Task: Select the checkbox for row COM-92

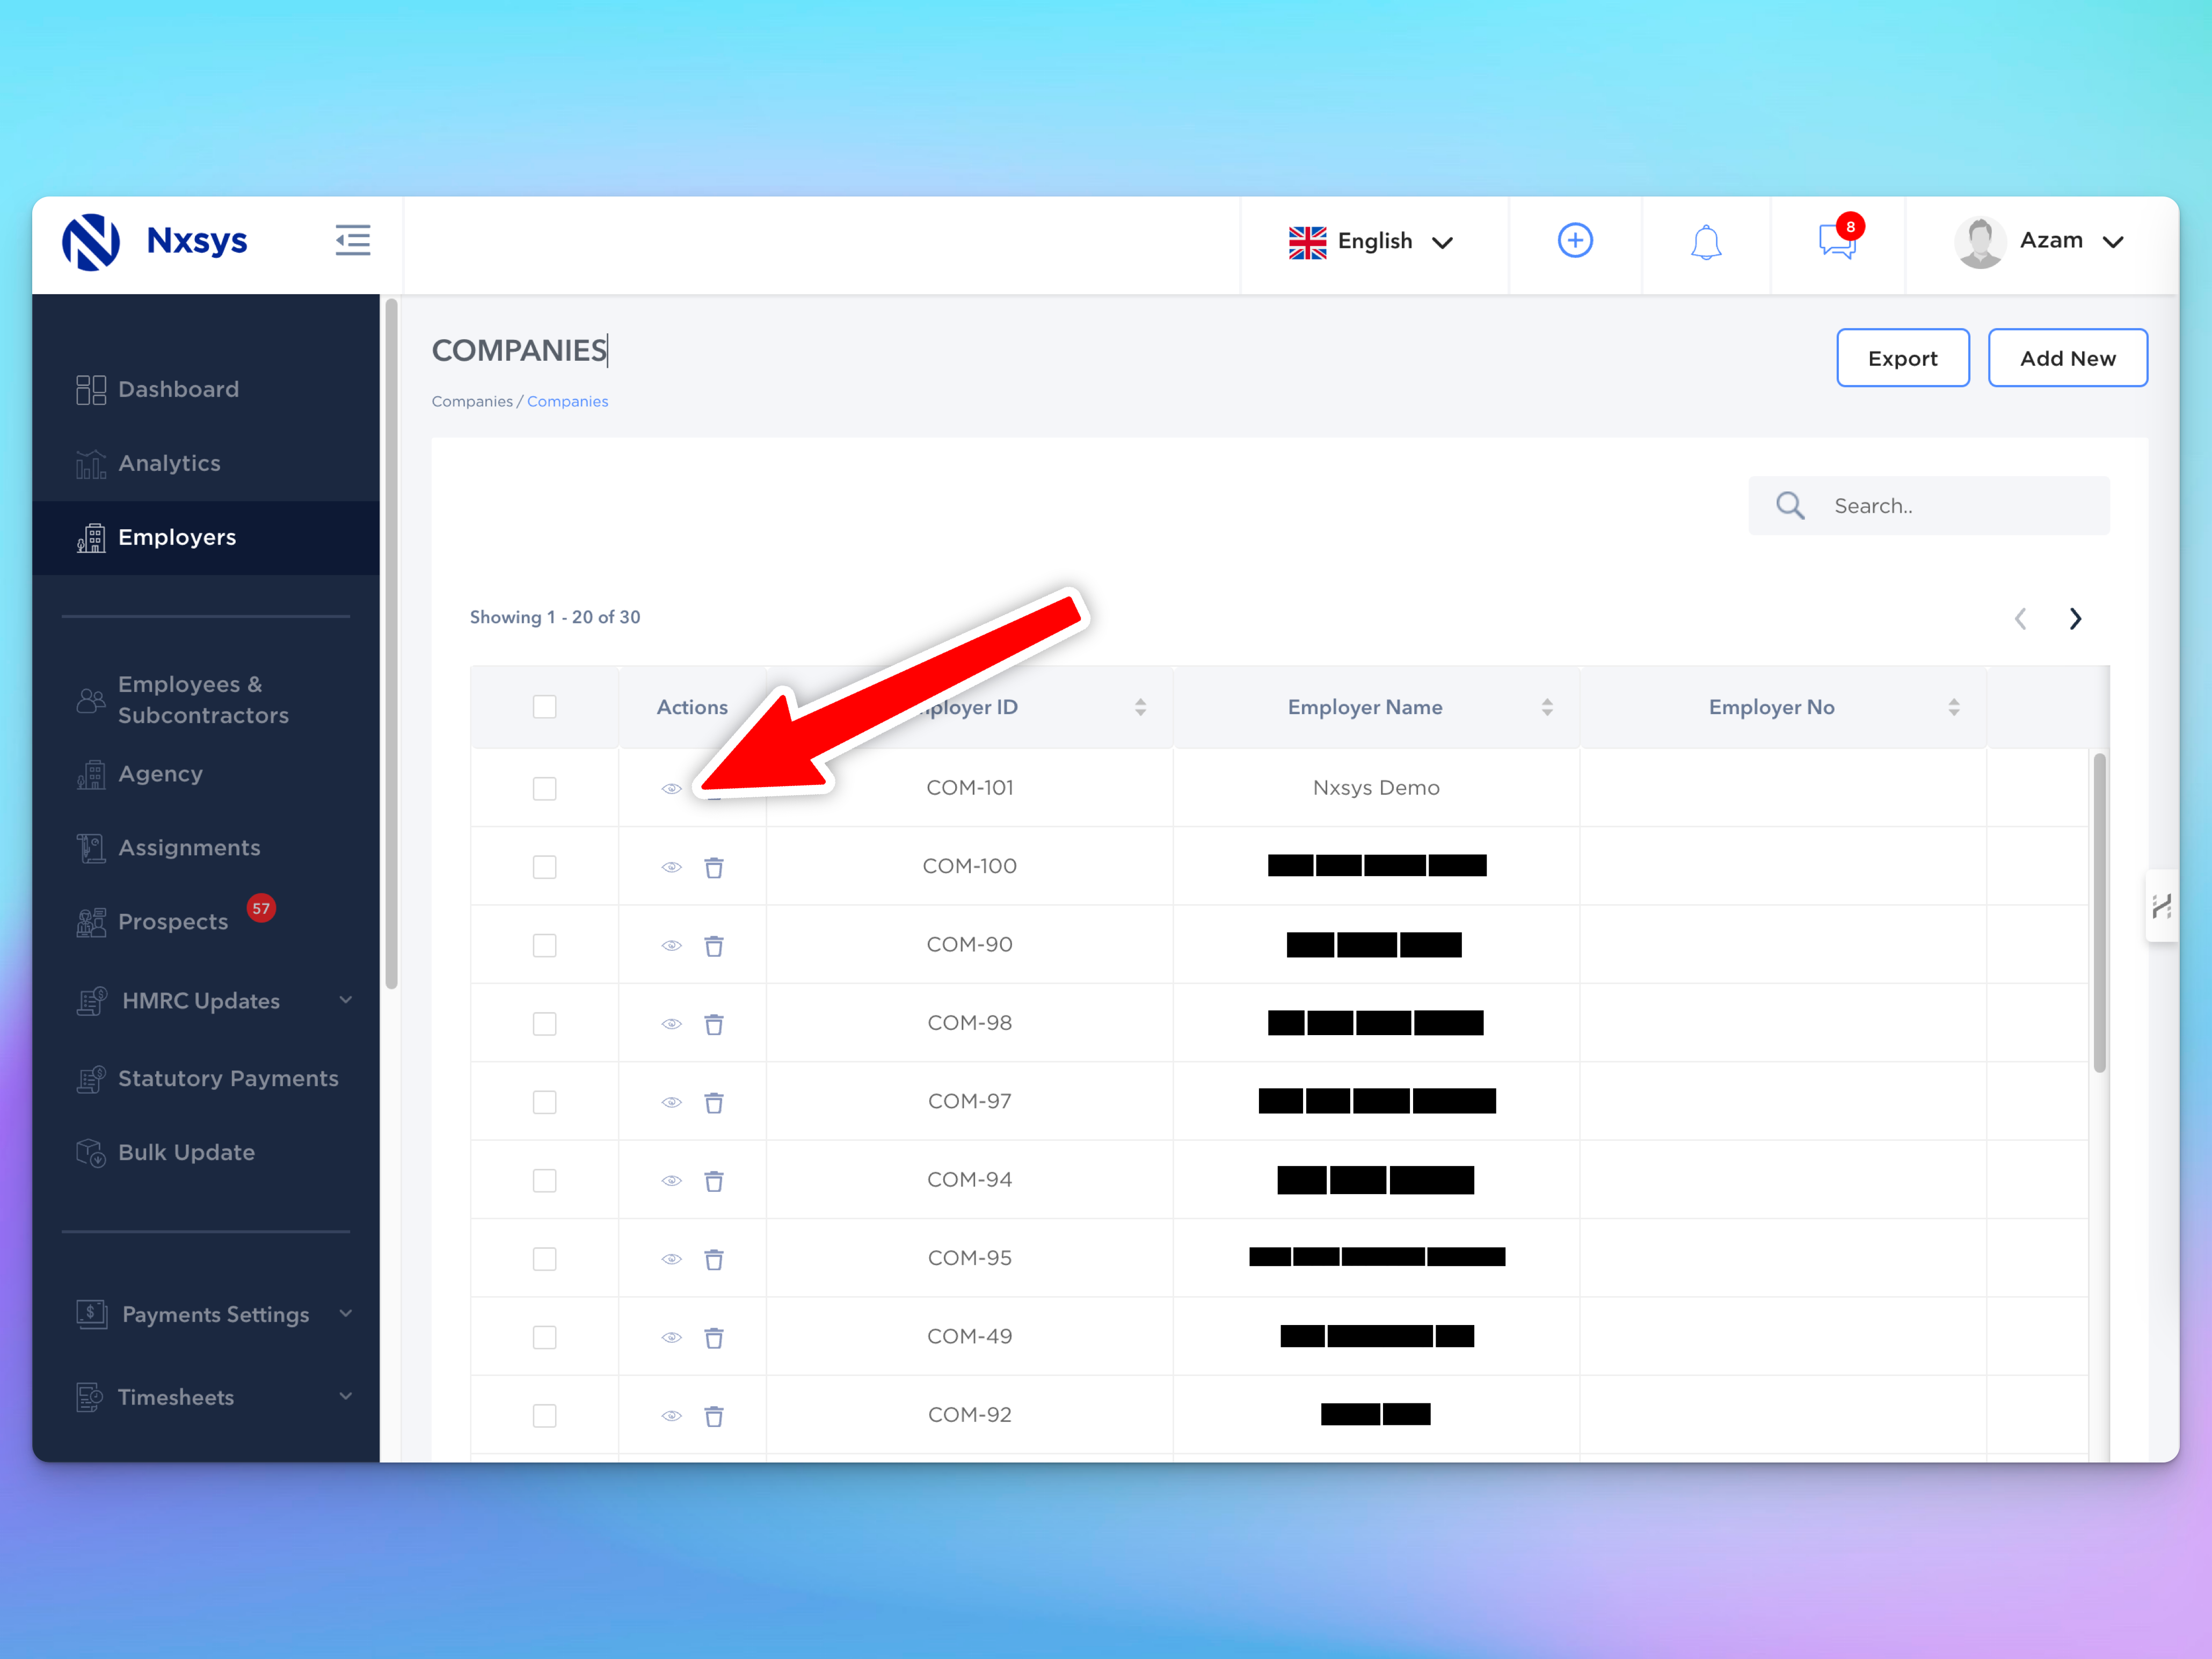Action: coord(544,1416)
